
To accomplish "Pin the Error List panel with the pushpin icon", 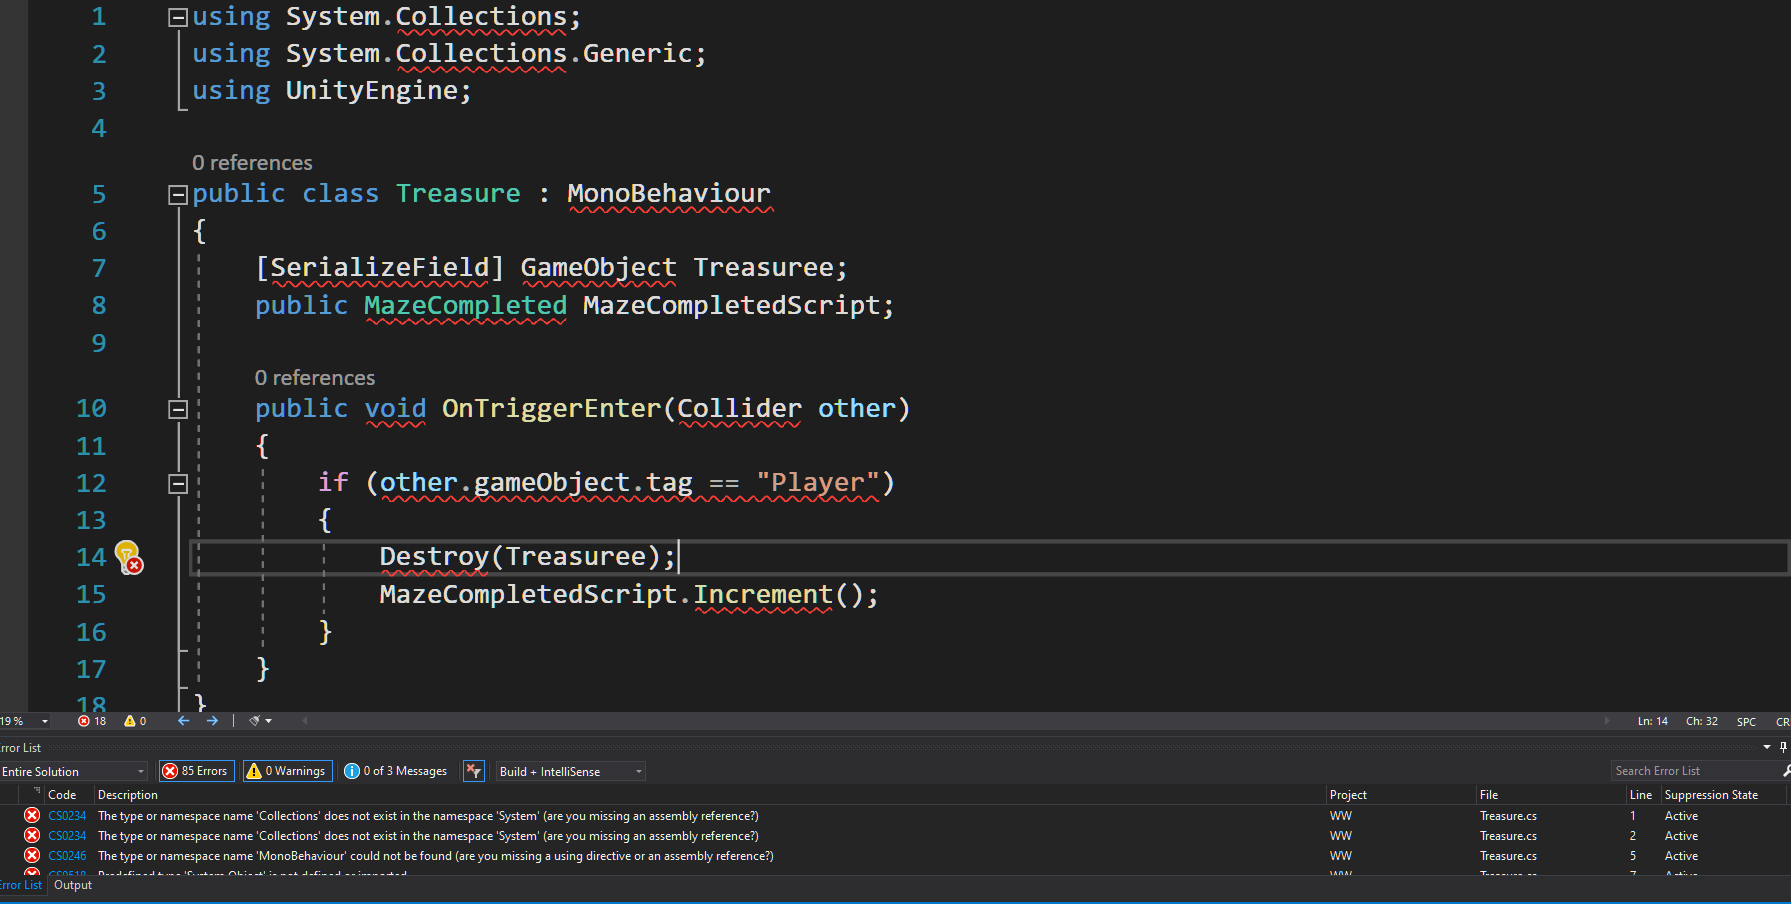I will (x=1783, y=747).
